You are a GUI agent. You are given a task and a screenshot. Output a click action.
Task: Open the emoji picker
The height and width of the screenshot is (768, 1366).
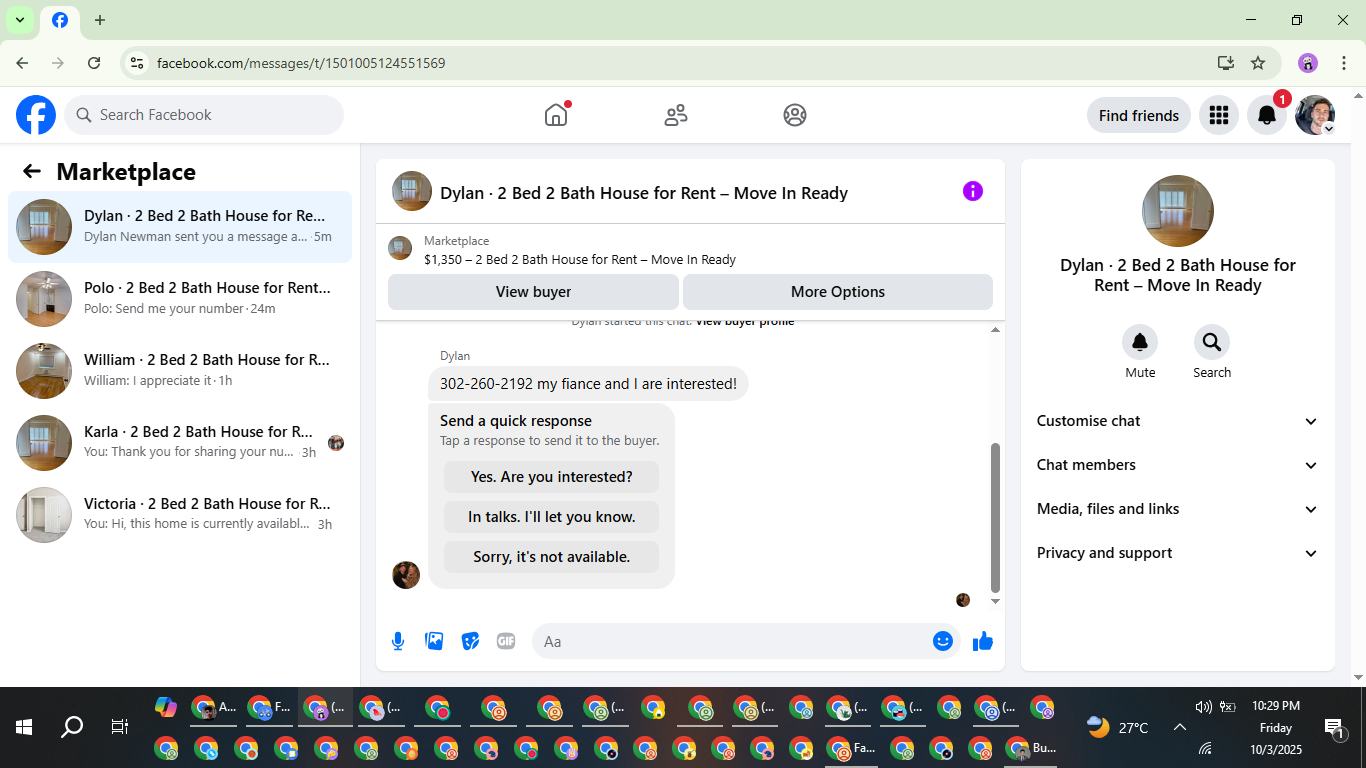tap(942, 641)
